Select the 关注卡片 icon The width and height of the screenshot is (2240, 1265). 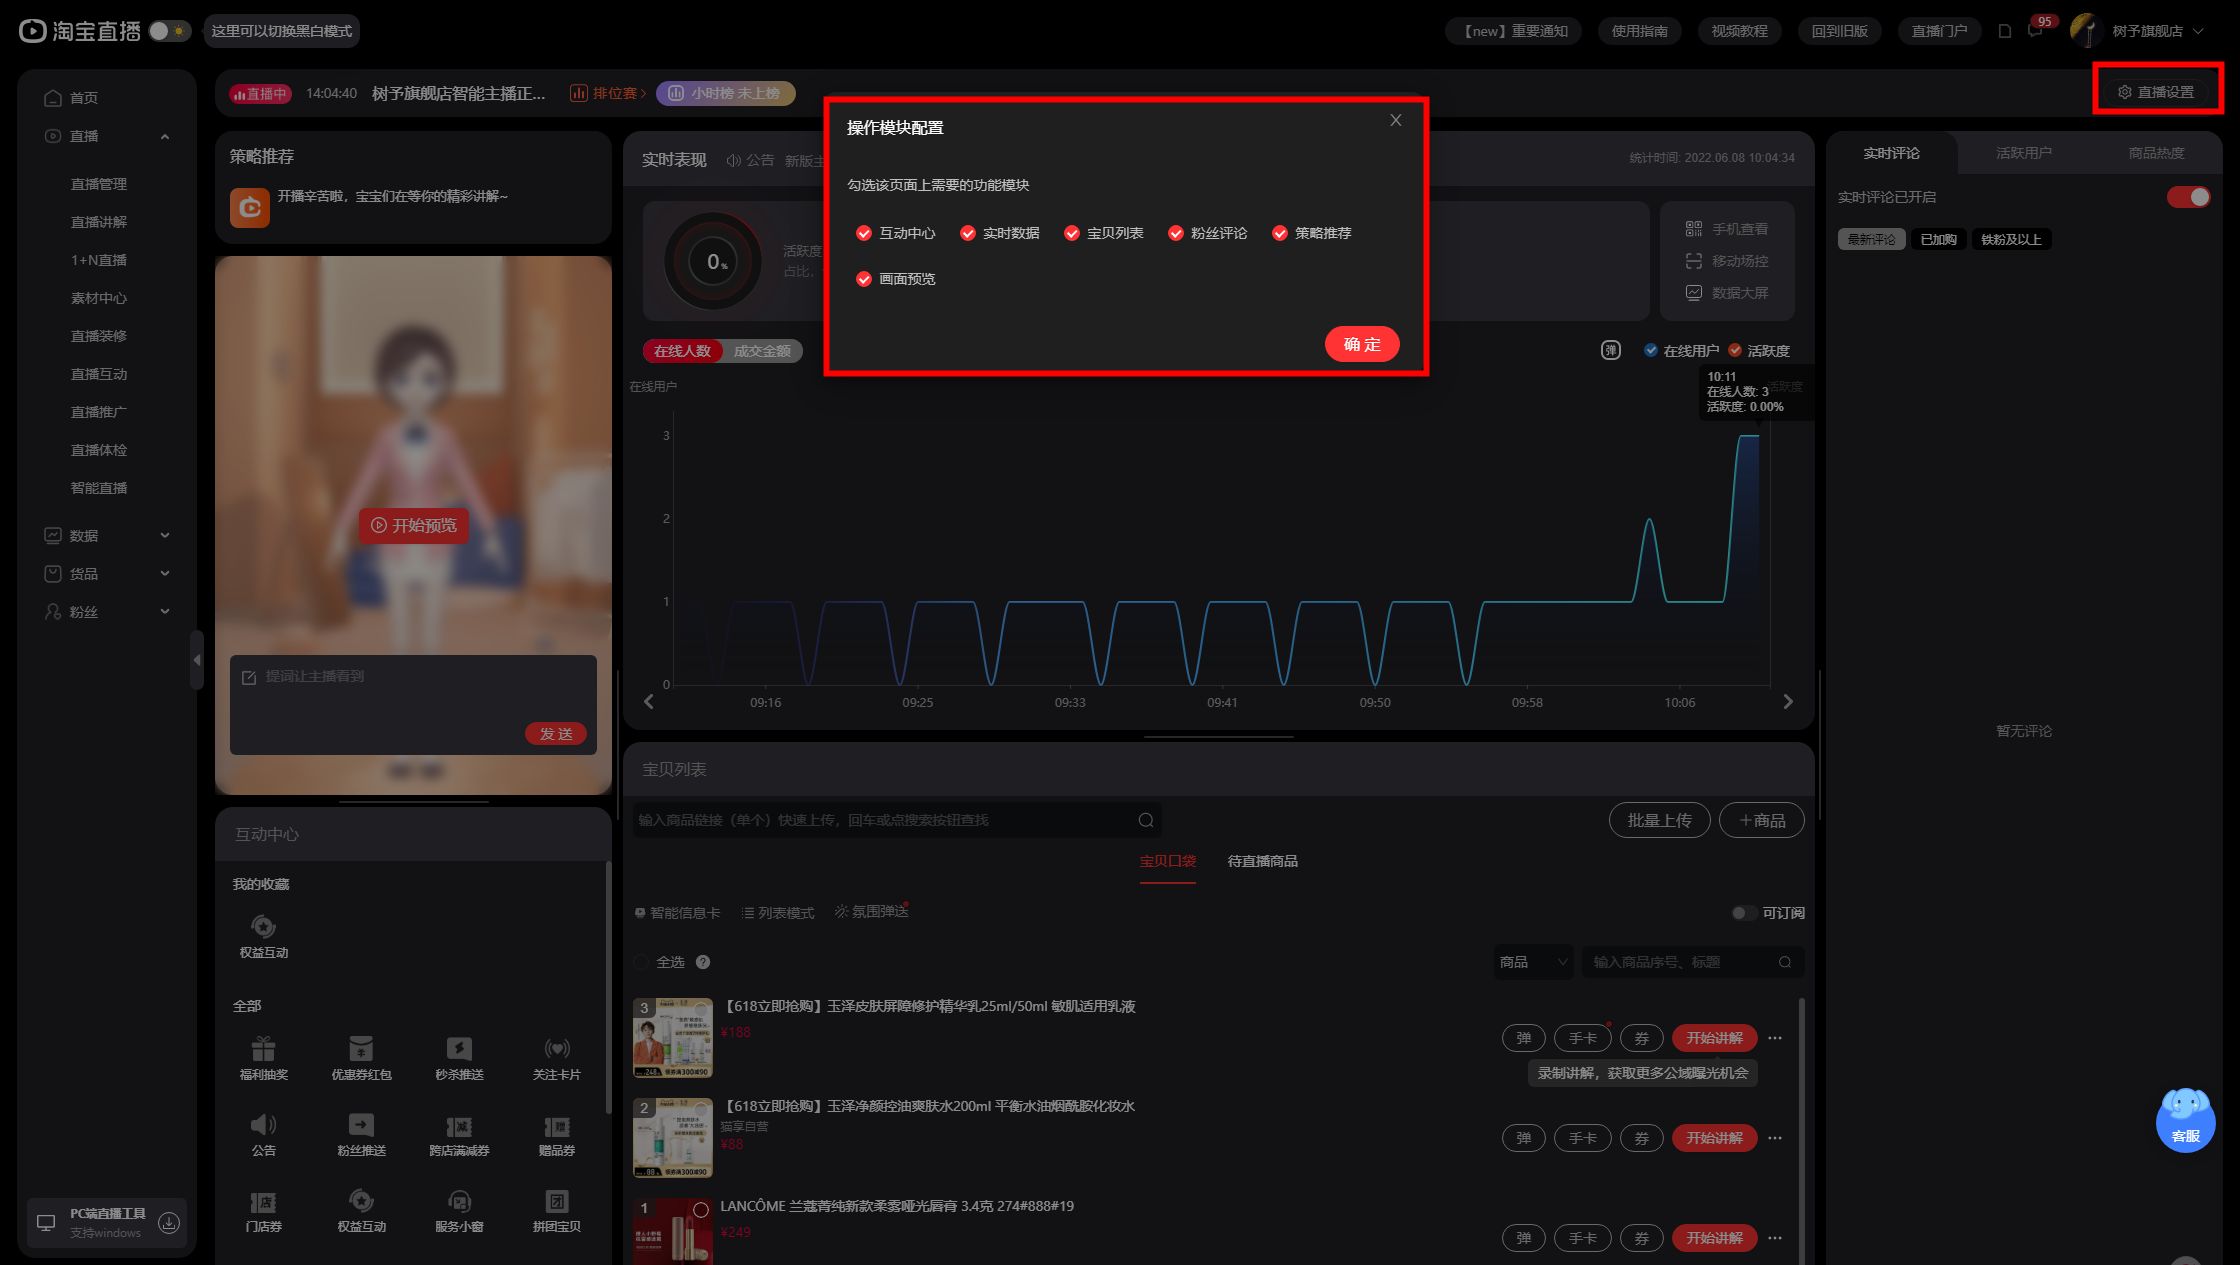pos(557,1048)
